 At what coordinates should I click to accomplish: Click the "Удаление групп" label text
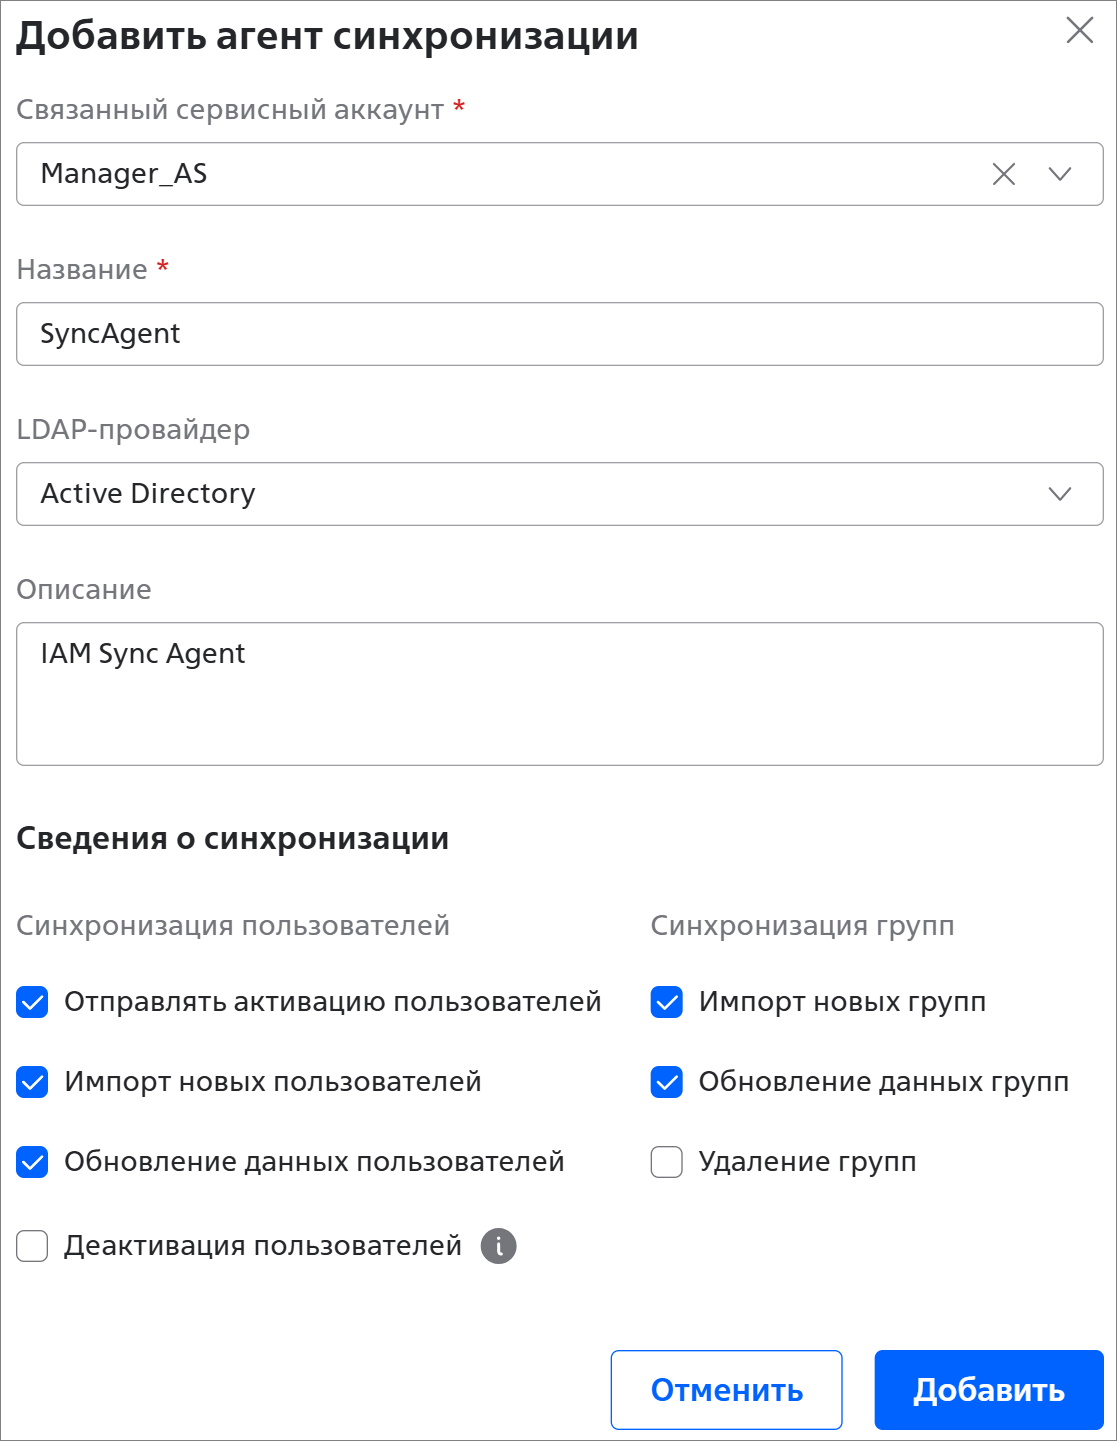(807, 1162)
